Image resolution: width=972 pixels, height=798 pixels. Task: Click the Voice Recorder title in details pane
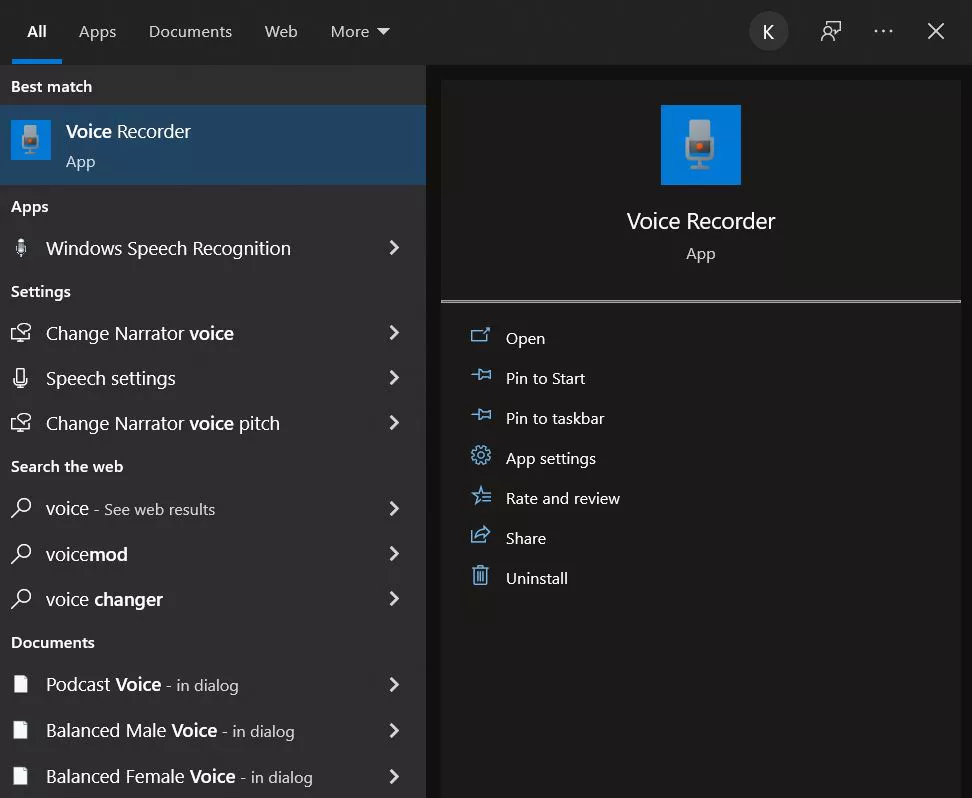[700, 221]
